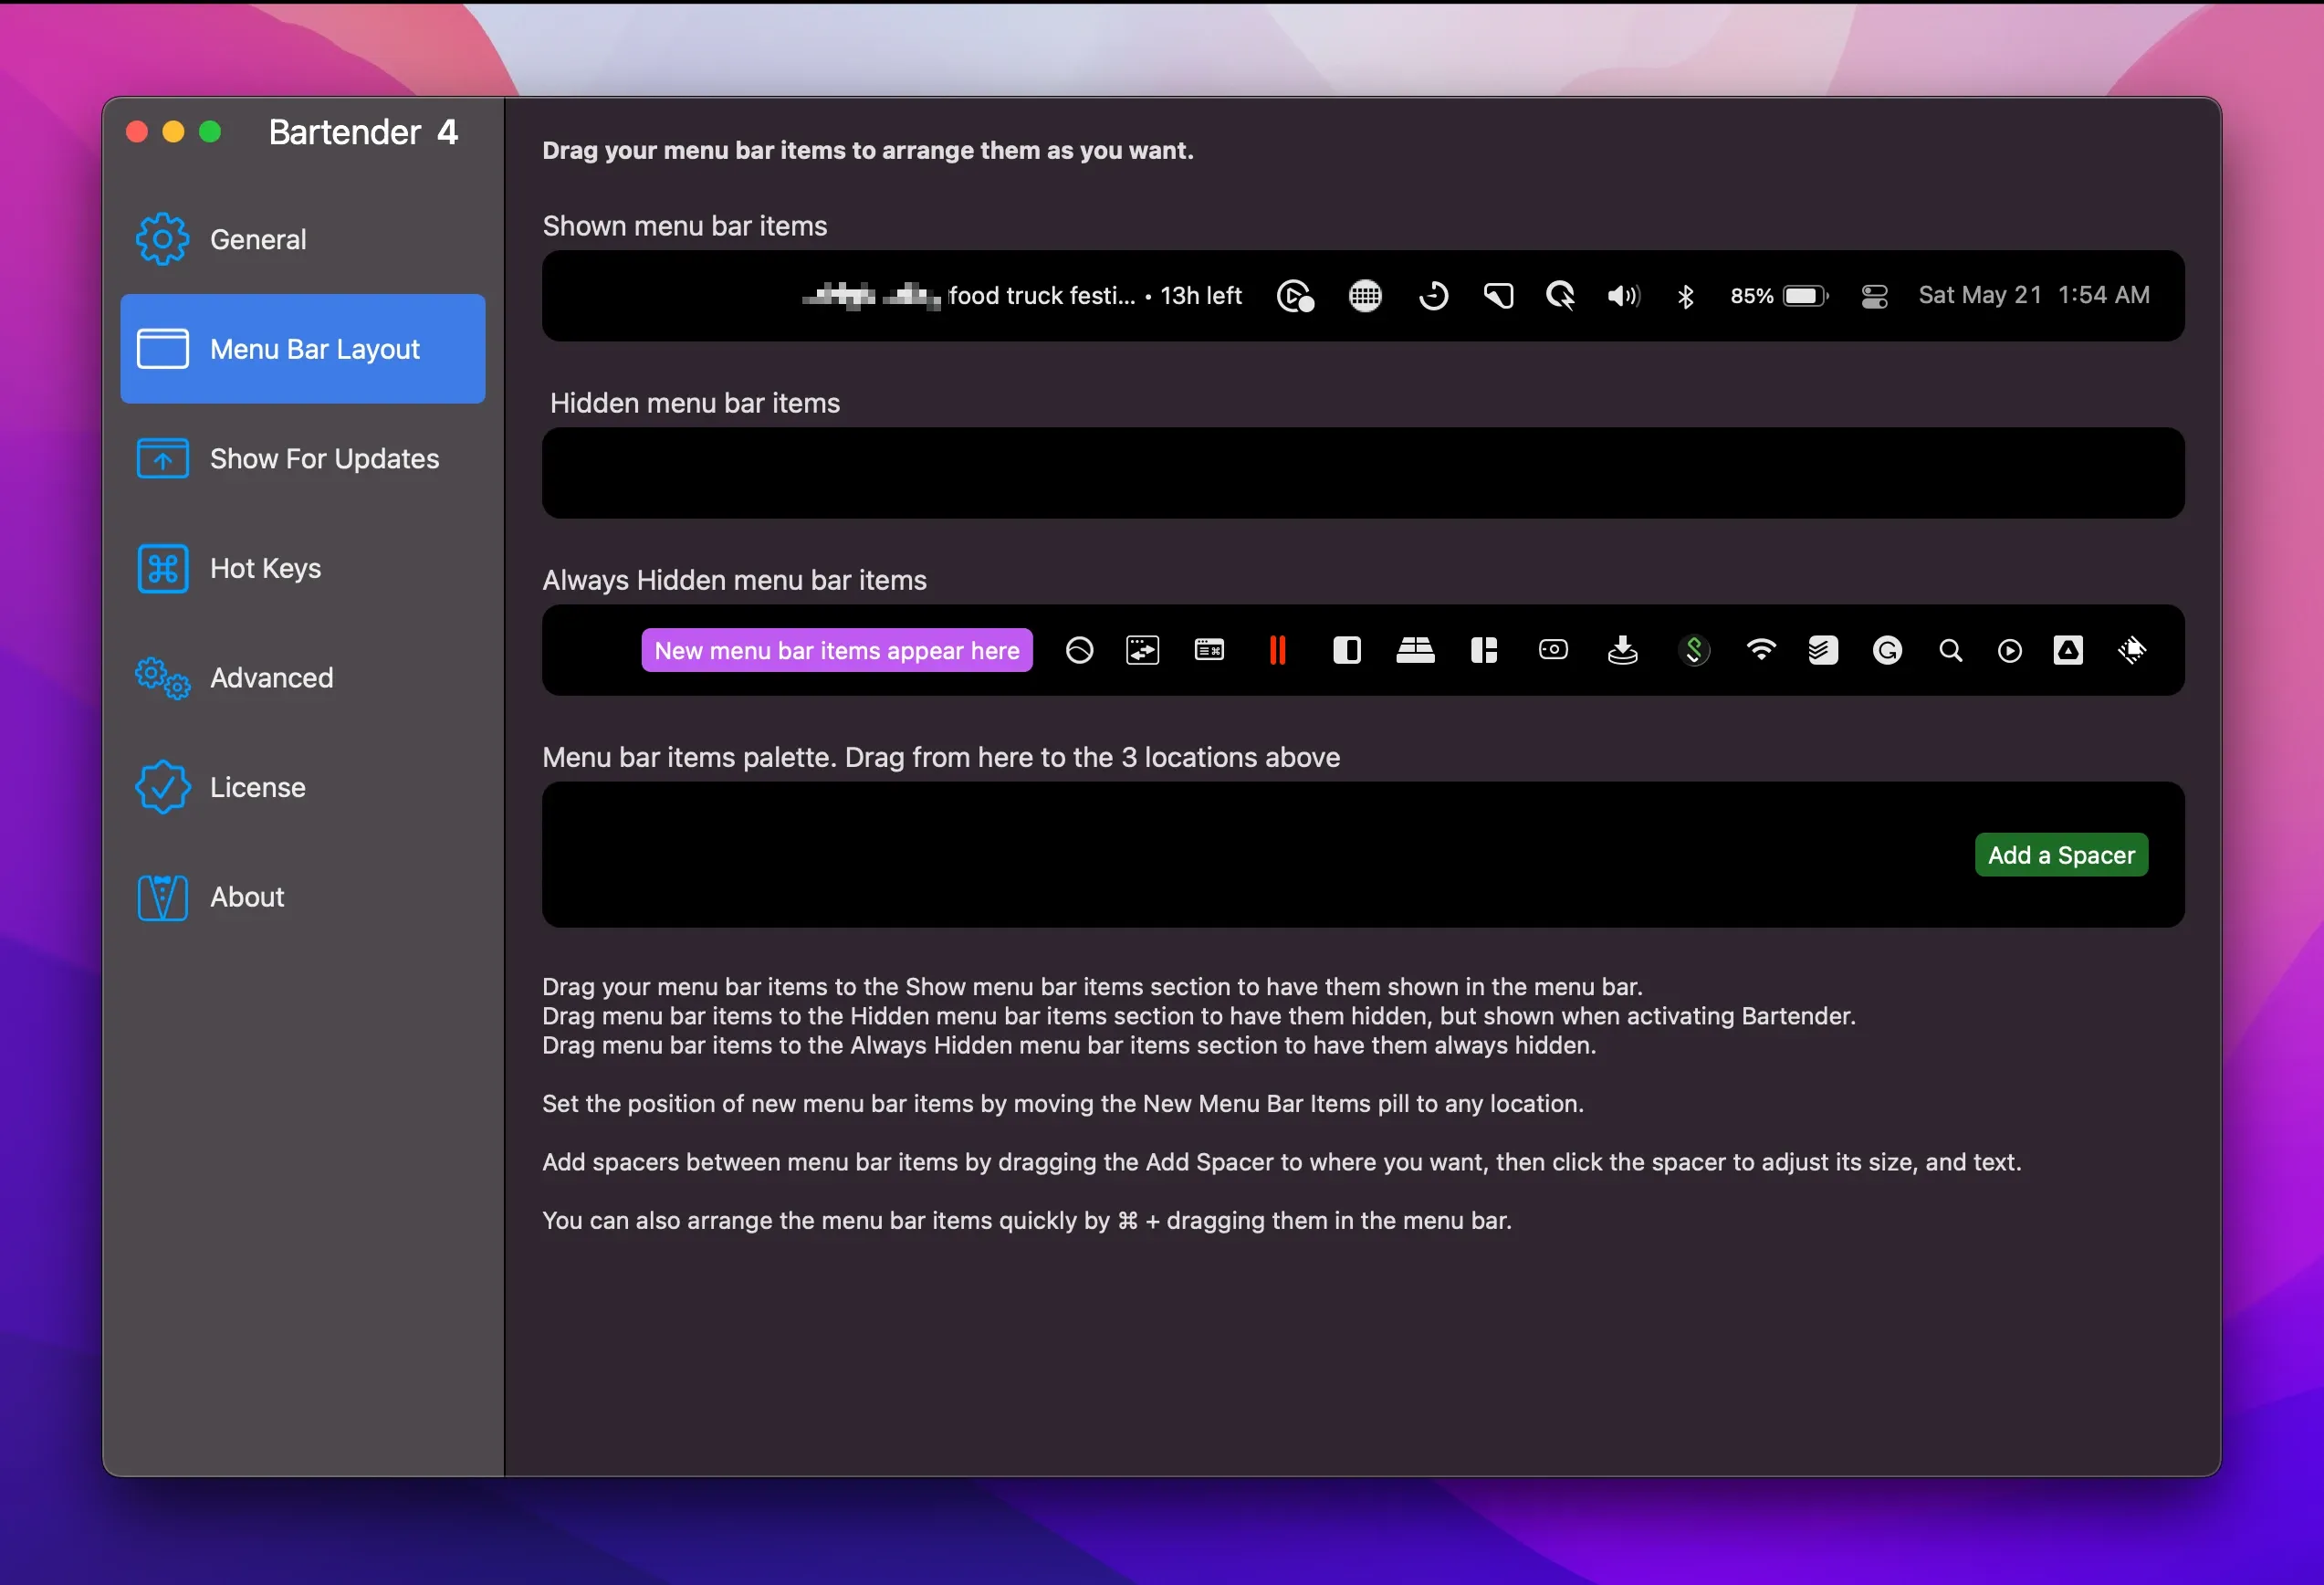
Task: Go to the Advanced settings section
Action: click(x=271, y=678)
